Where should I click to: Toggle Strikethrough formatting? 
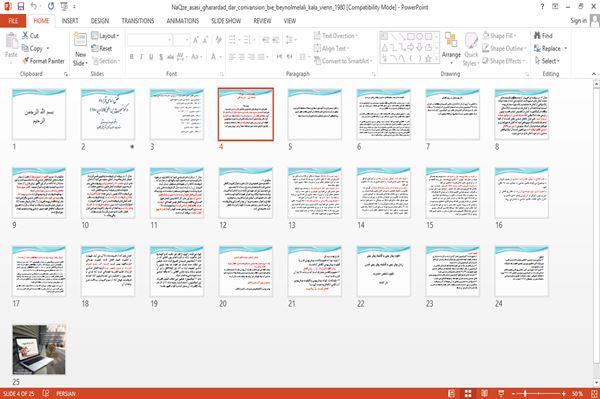[x=170, y=57]
